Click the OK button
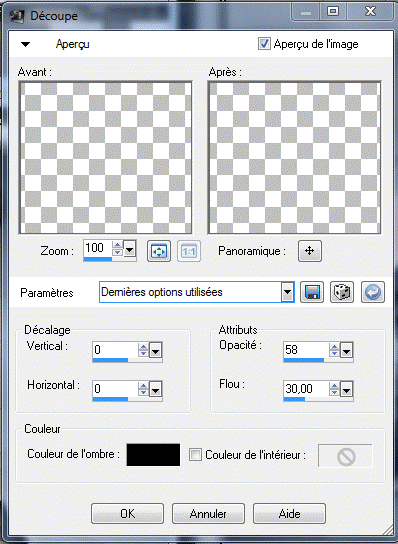This screenshot has width=398, height=544. pyautogui.click(x=127, y=513)
